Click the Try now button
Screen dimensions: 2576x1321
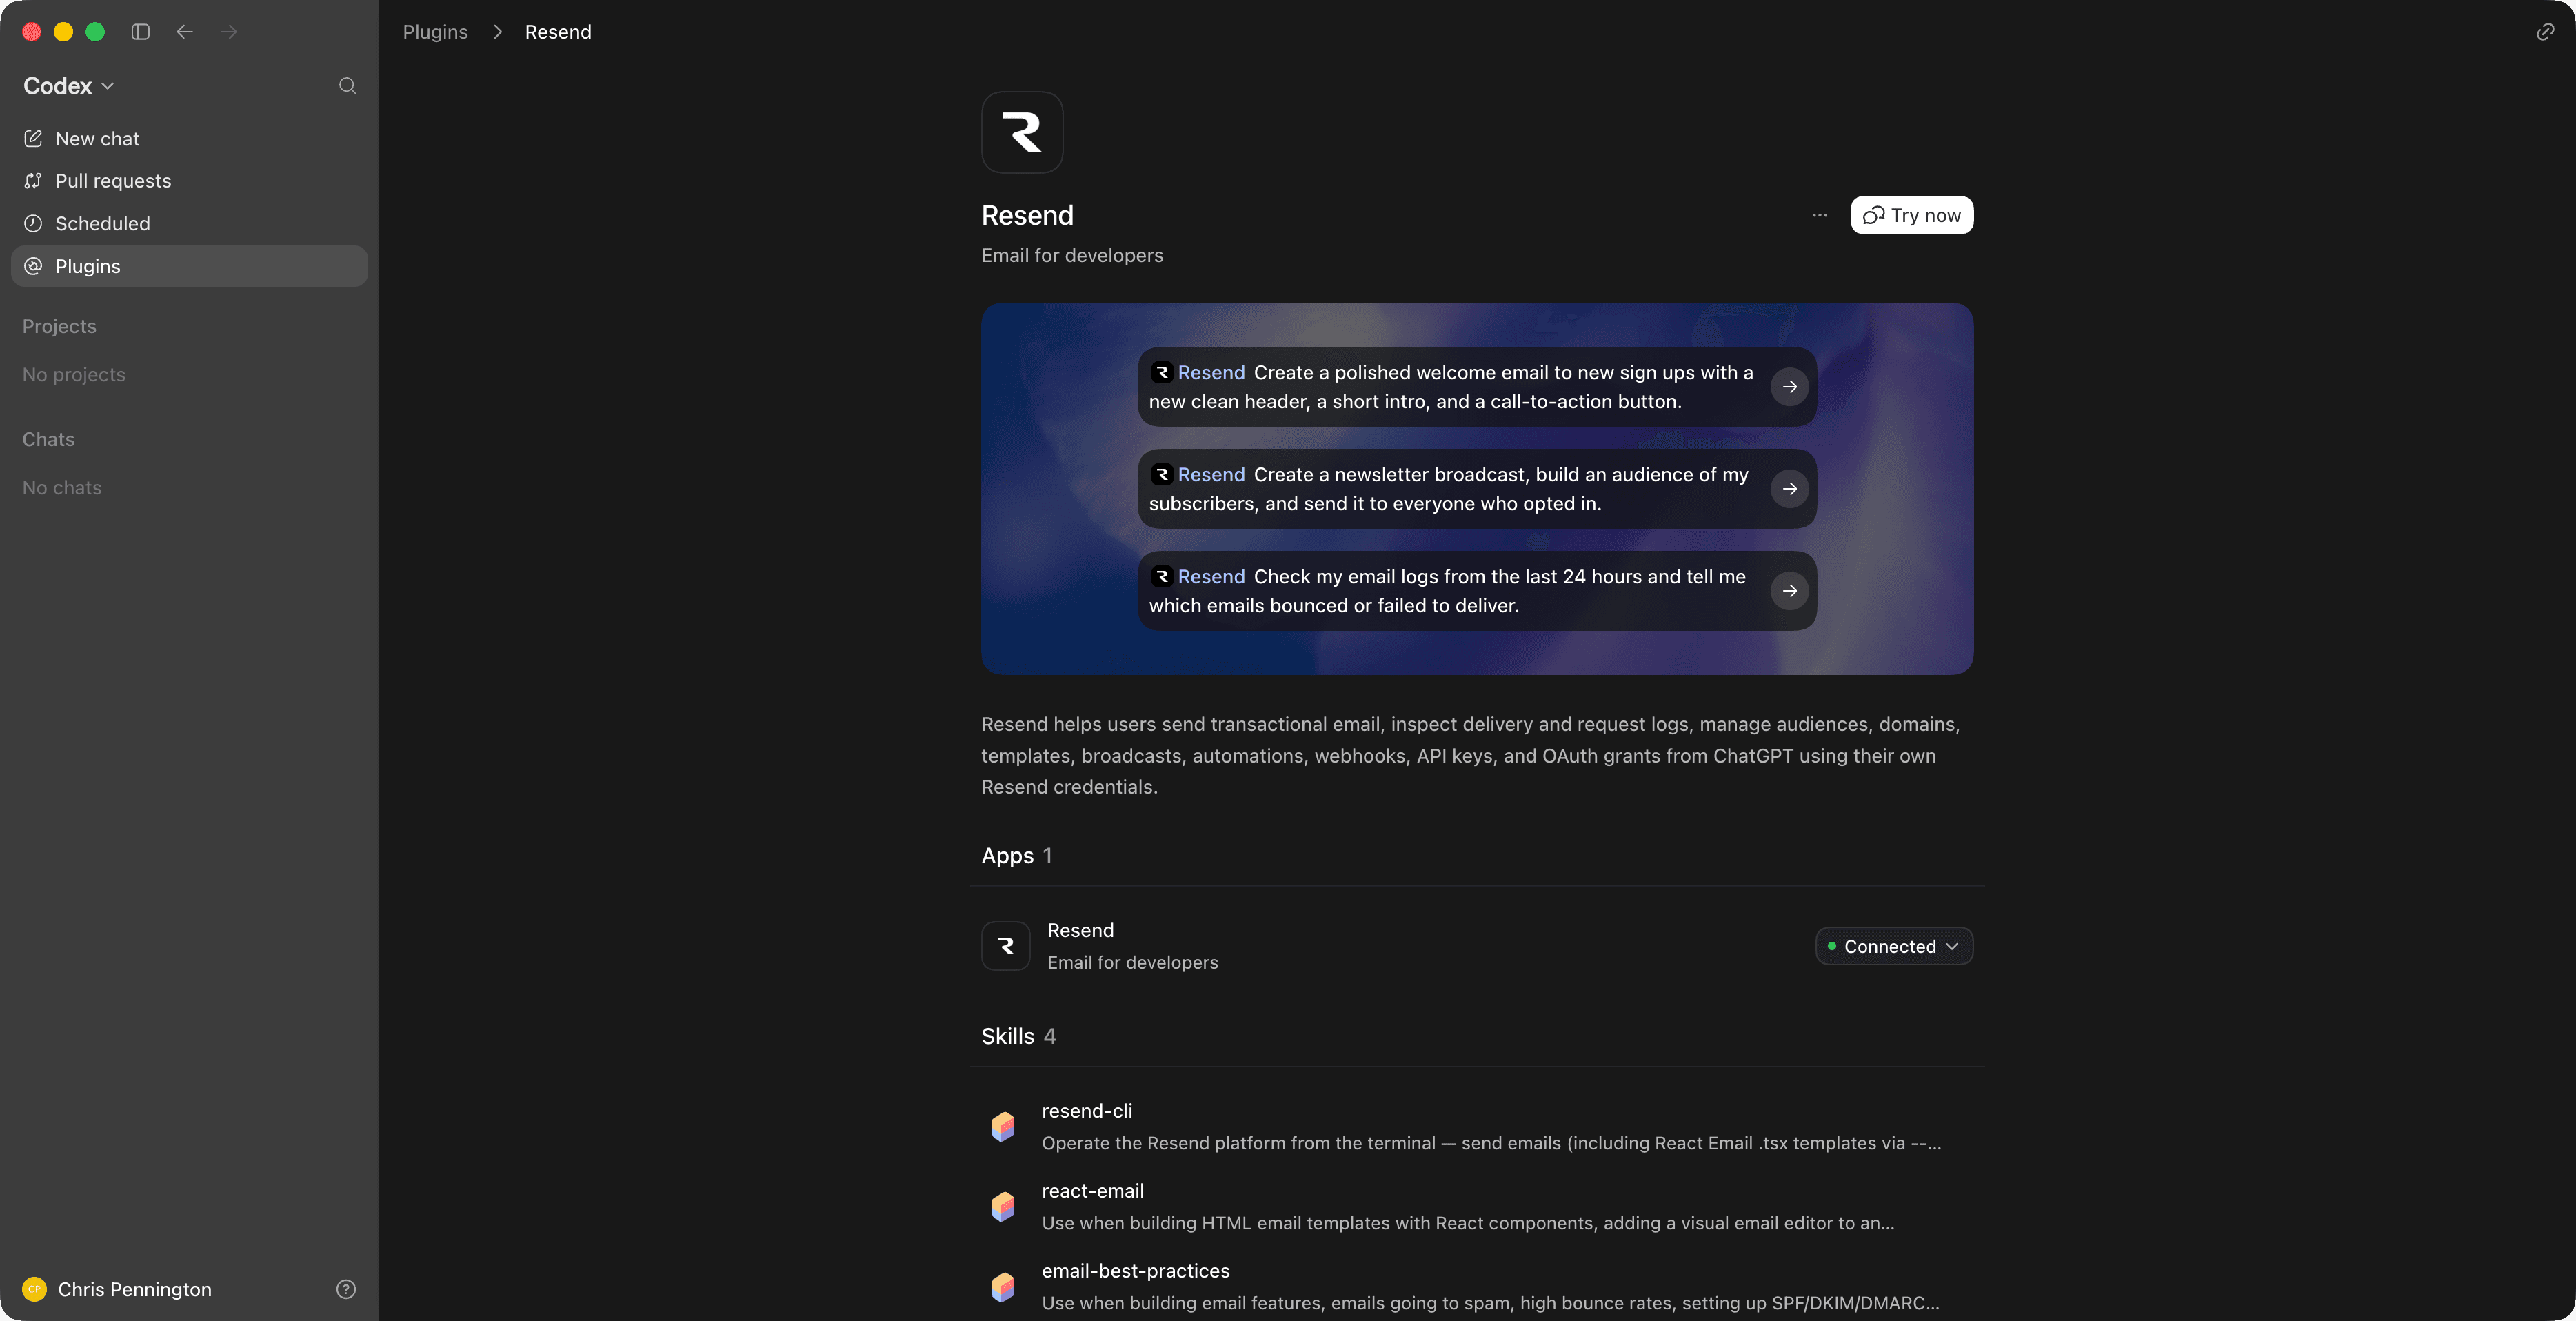1912,215
